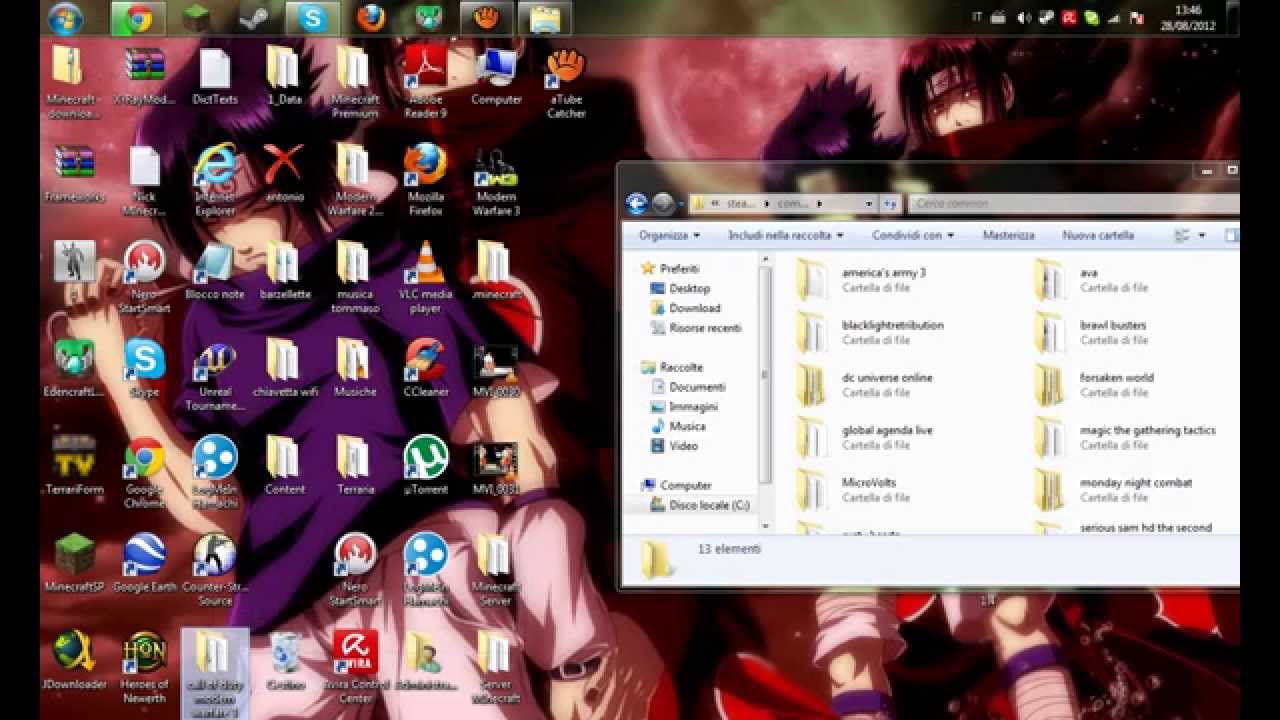Viewport: 1280px width, 720px height.
Task: Select the Computer desktop icon
Action: [495, 76]
